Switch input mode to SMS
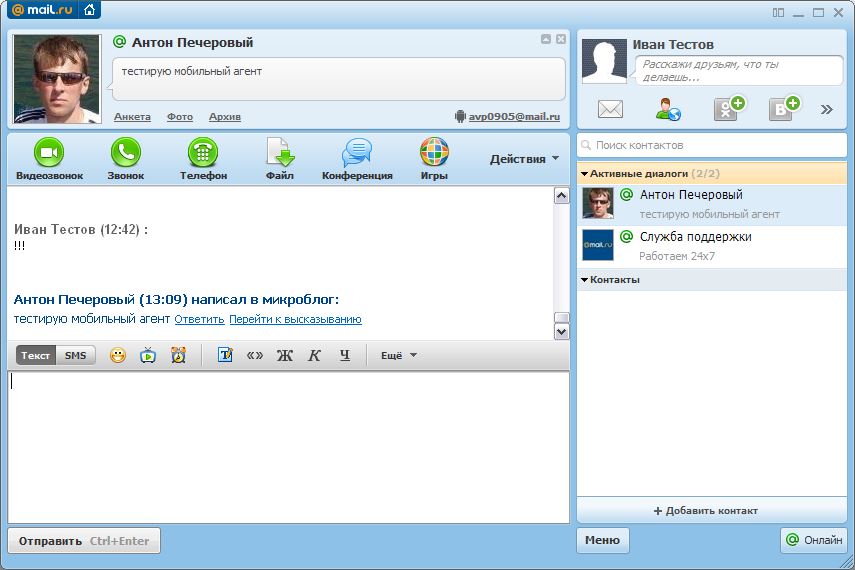855x570 pixels. (x=75, y=356)
